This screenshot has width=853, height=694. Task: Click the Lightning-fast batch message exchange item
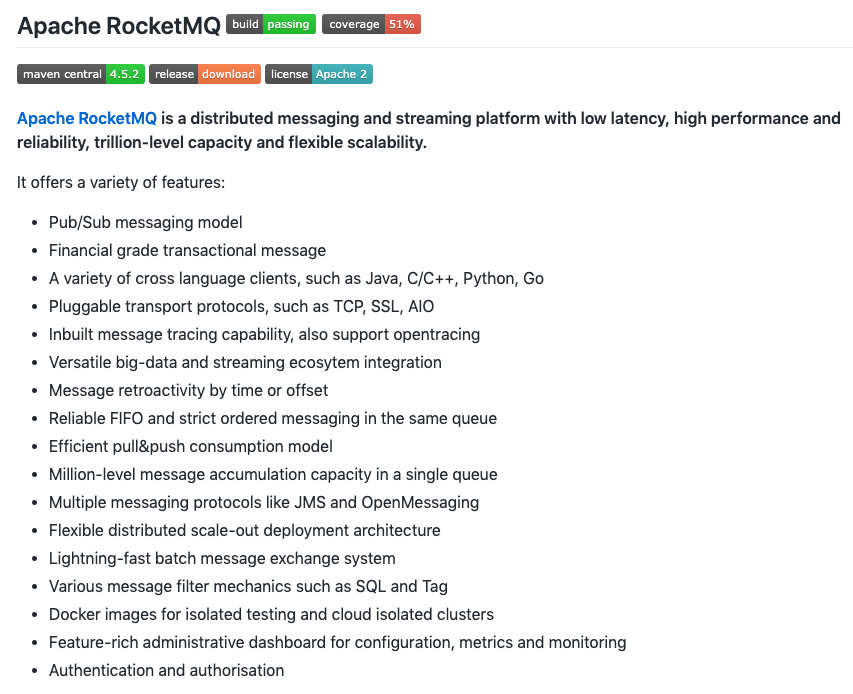tap(222, 558)
